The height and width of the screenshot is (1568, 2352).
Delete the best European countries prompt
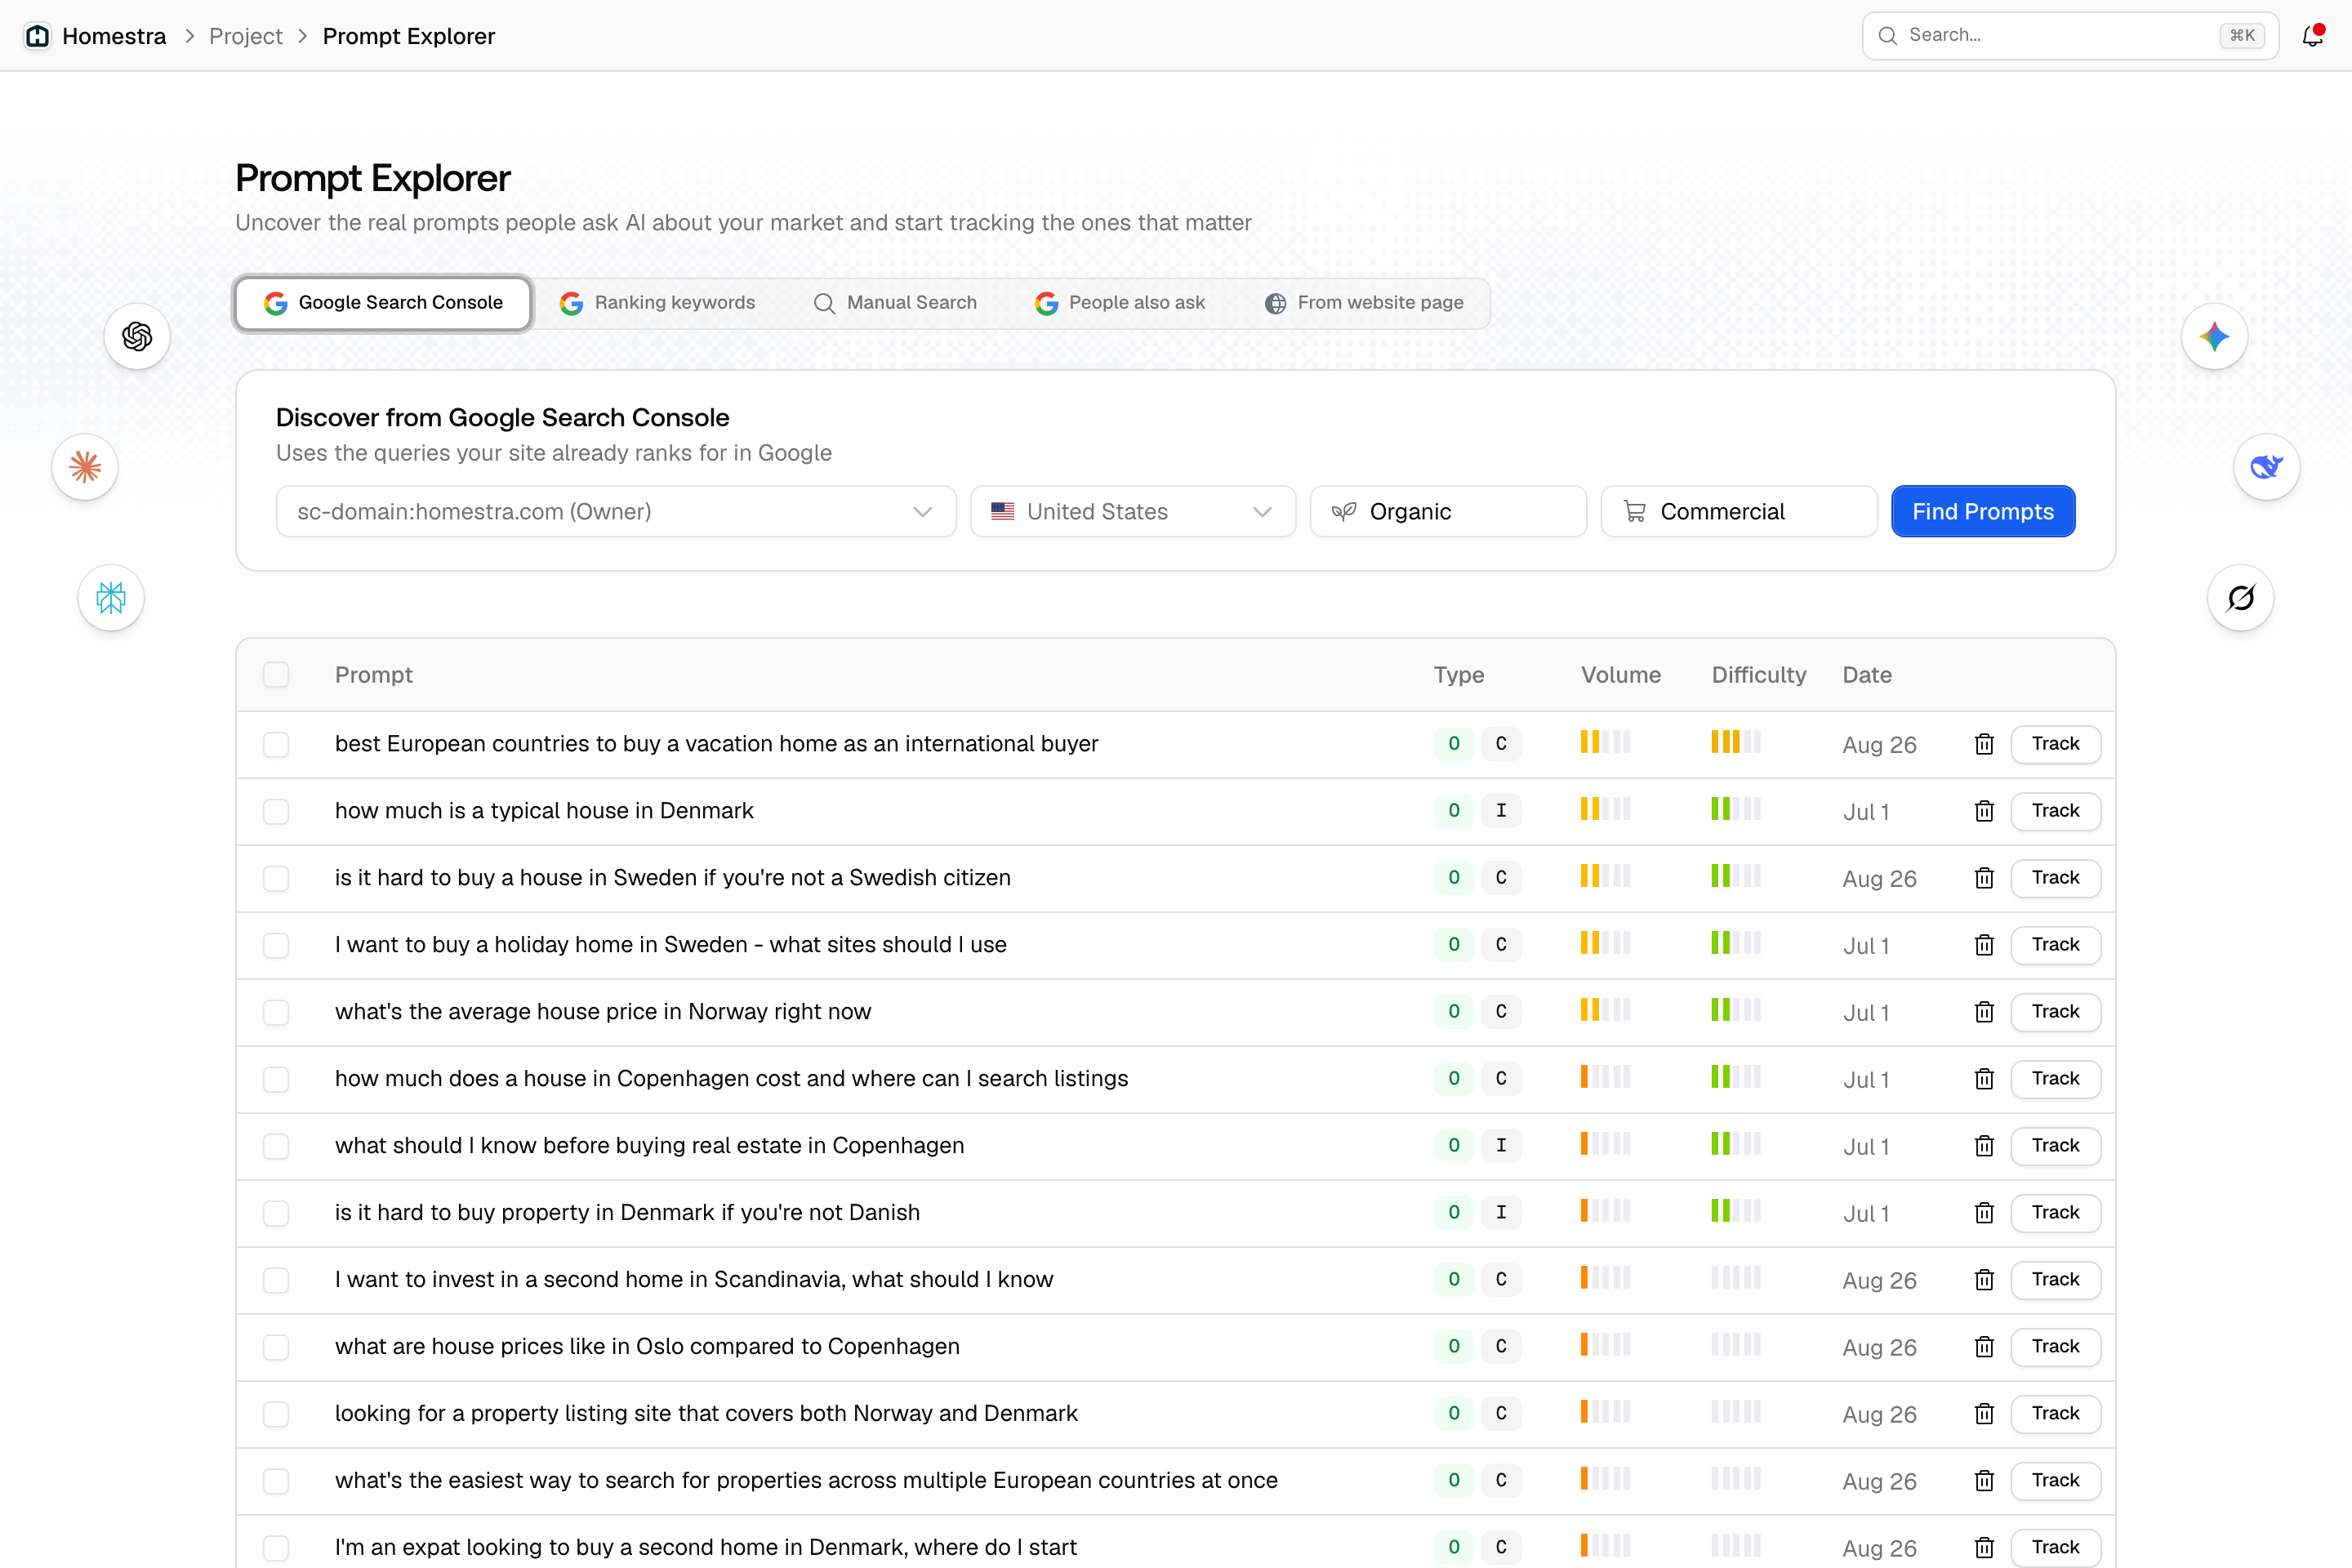tap(1984, 744)
